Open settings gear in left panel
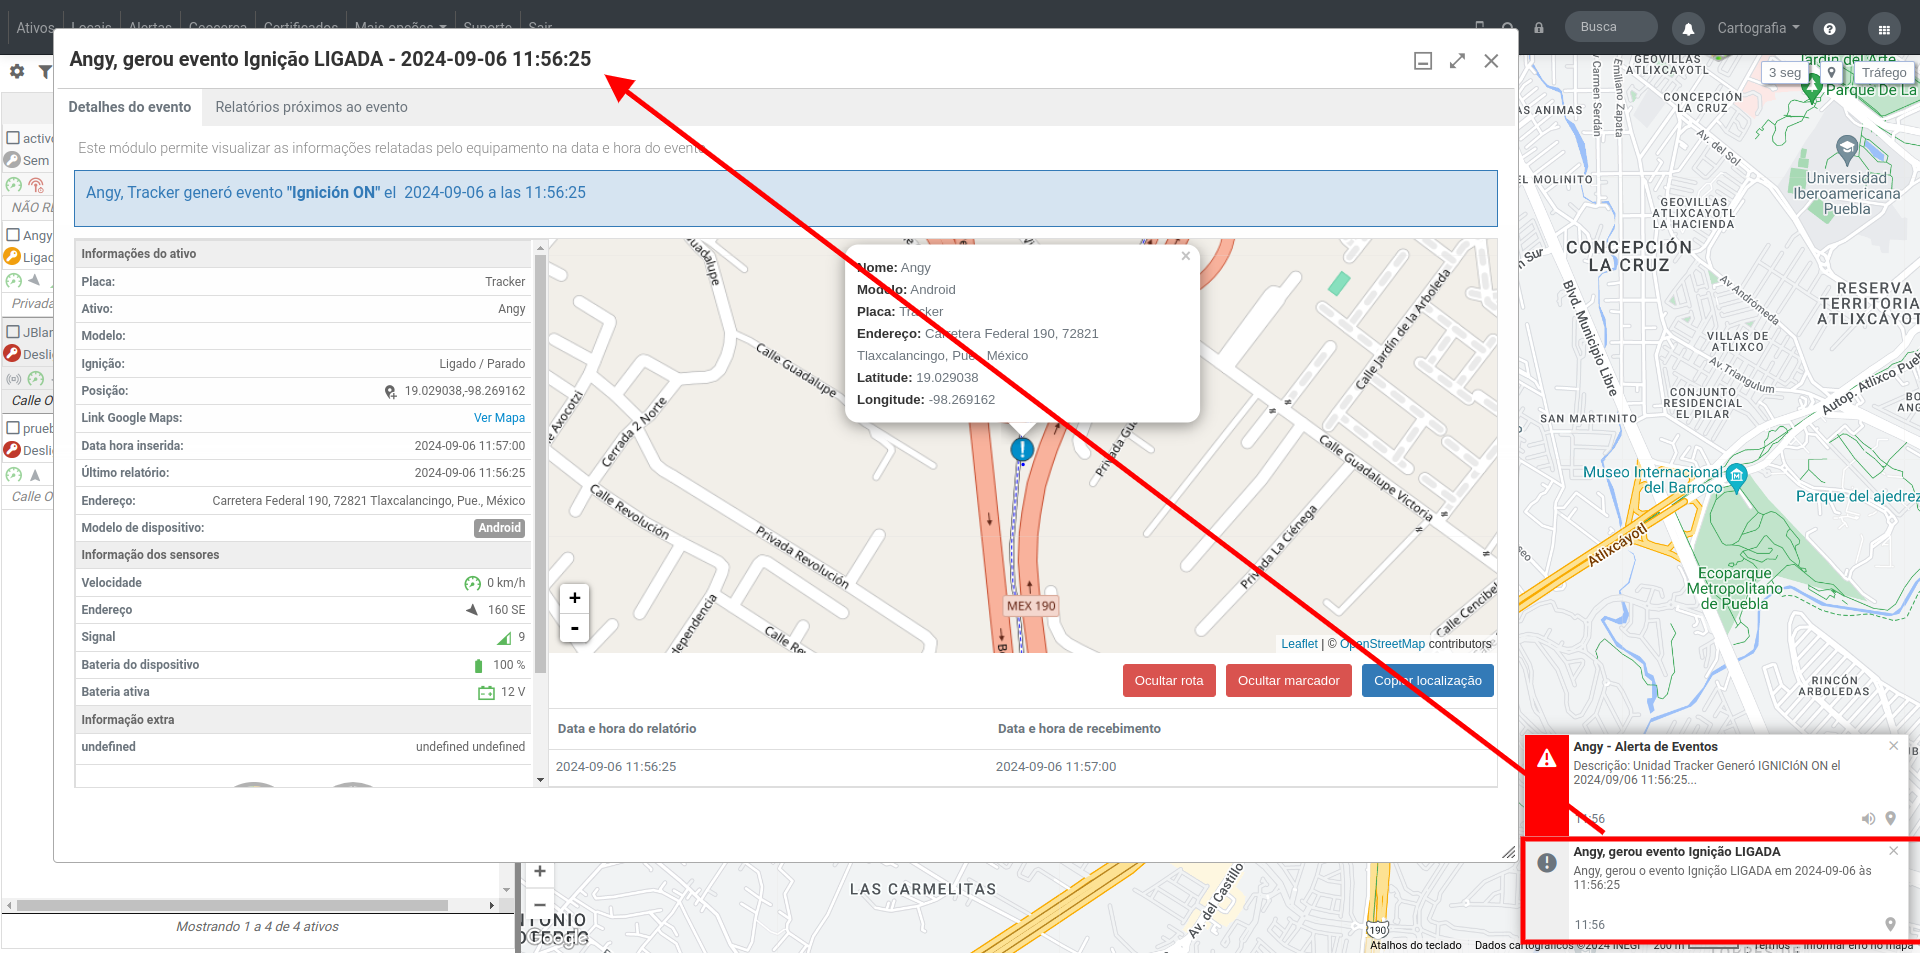This screenshot has width=1920, height=953. pyautogui.click(x=17, y=72)
